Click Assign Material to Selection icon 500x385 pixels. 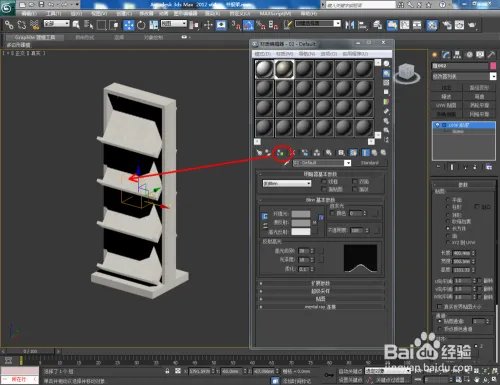click(280, 153)
